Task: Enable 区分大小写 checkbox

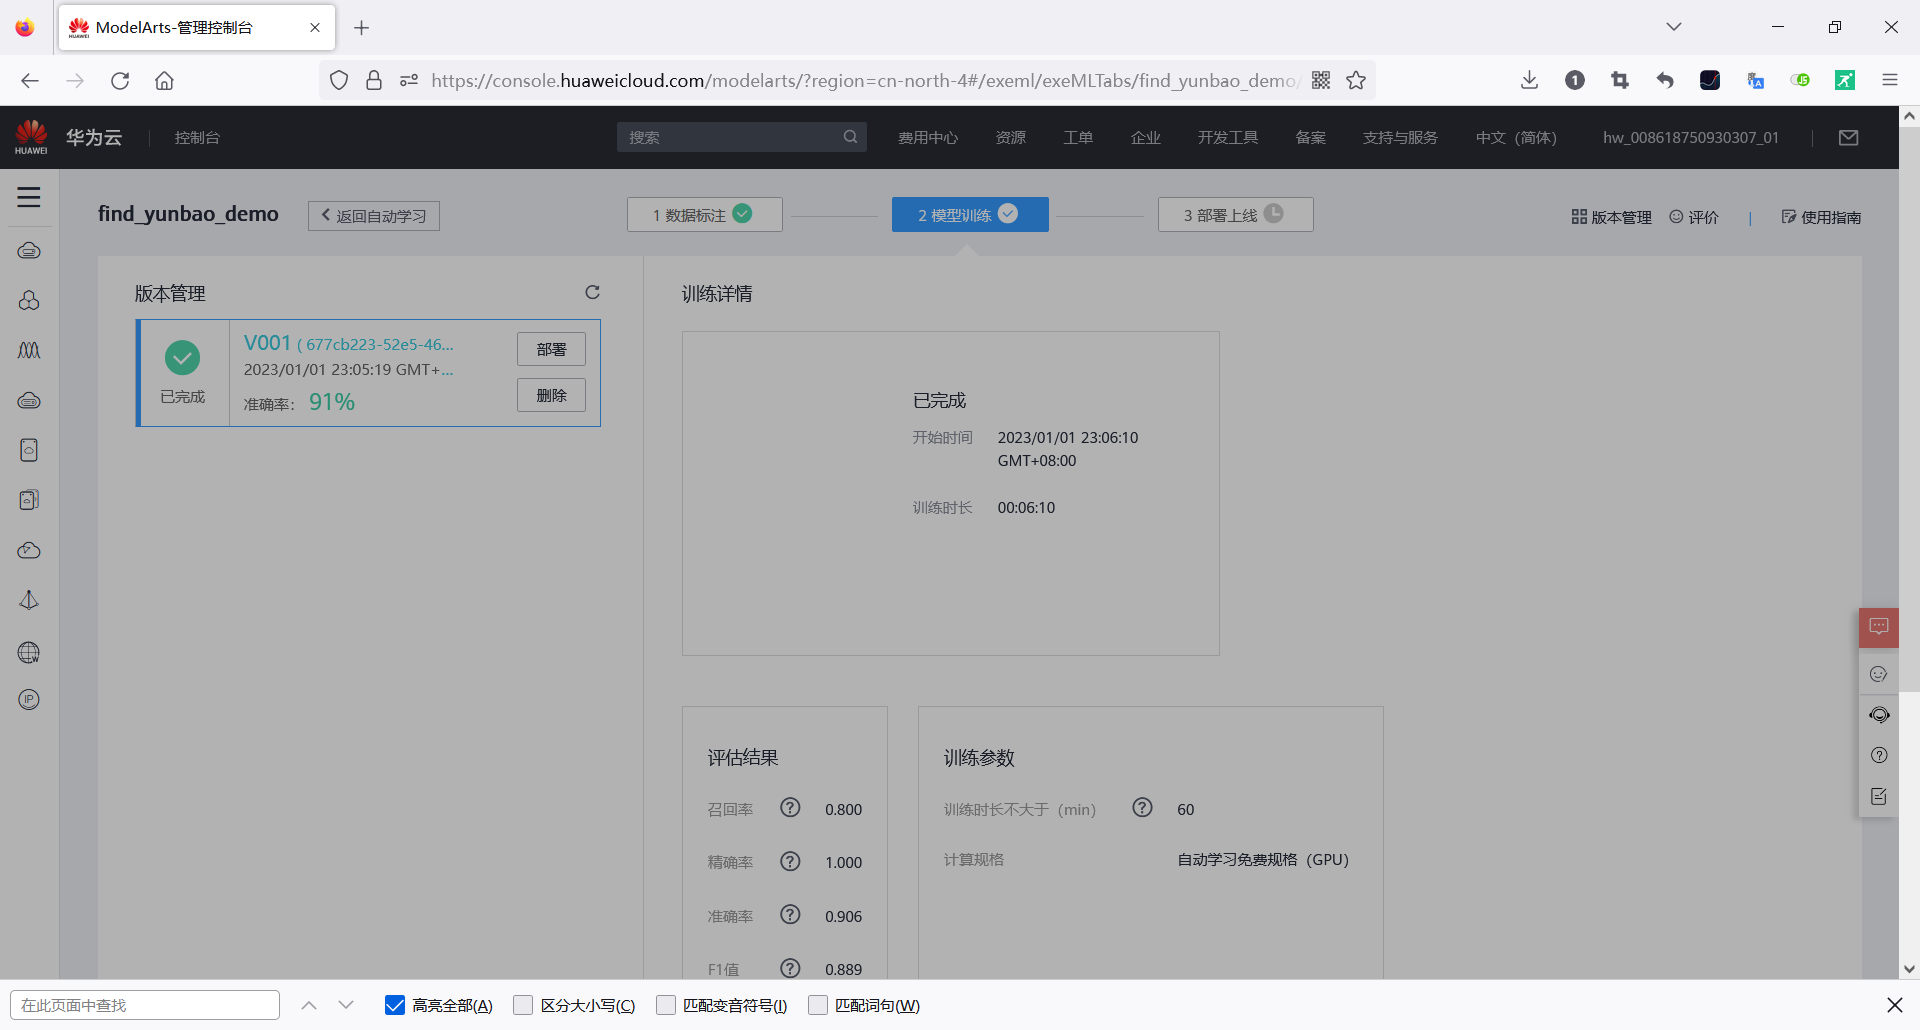Action: coord(523,1005)
